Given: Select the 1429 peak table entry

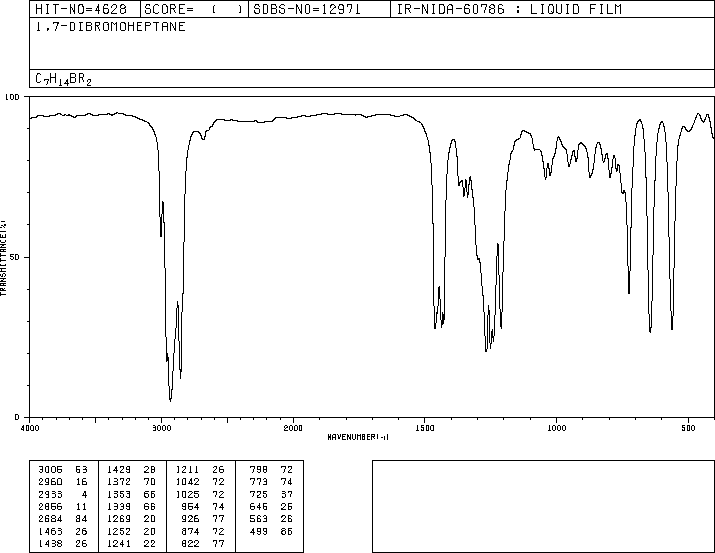Looking at the screenshot, I should click(x=119, y=469).
